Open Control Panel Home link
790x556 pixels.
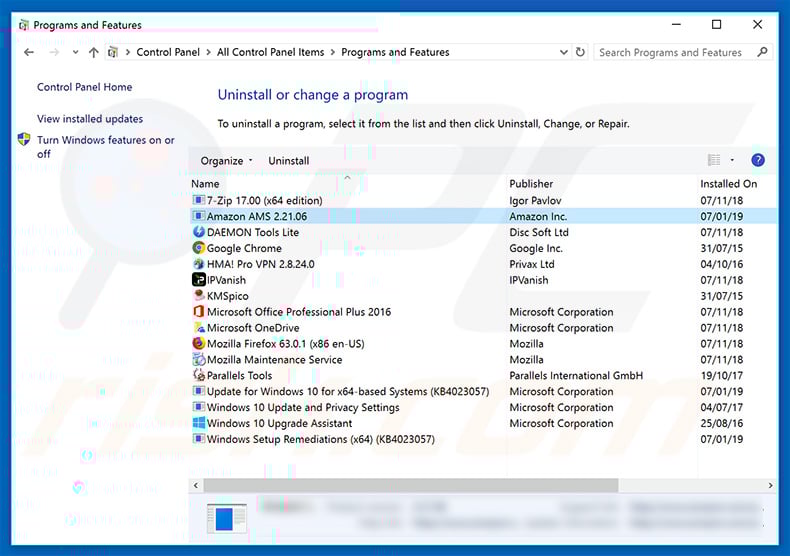point(85,87)
